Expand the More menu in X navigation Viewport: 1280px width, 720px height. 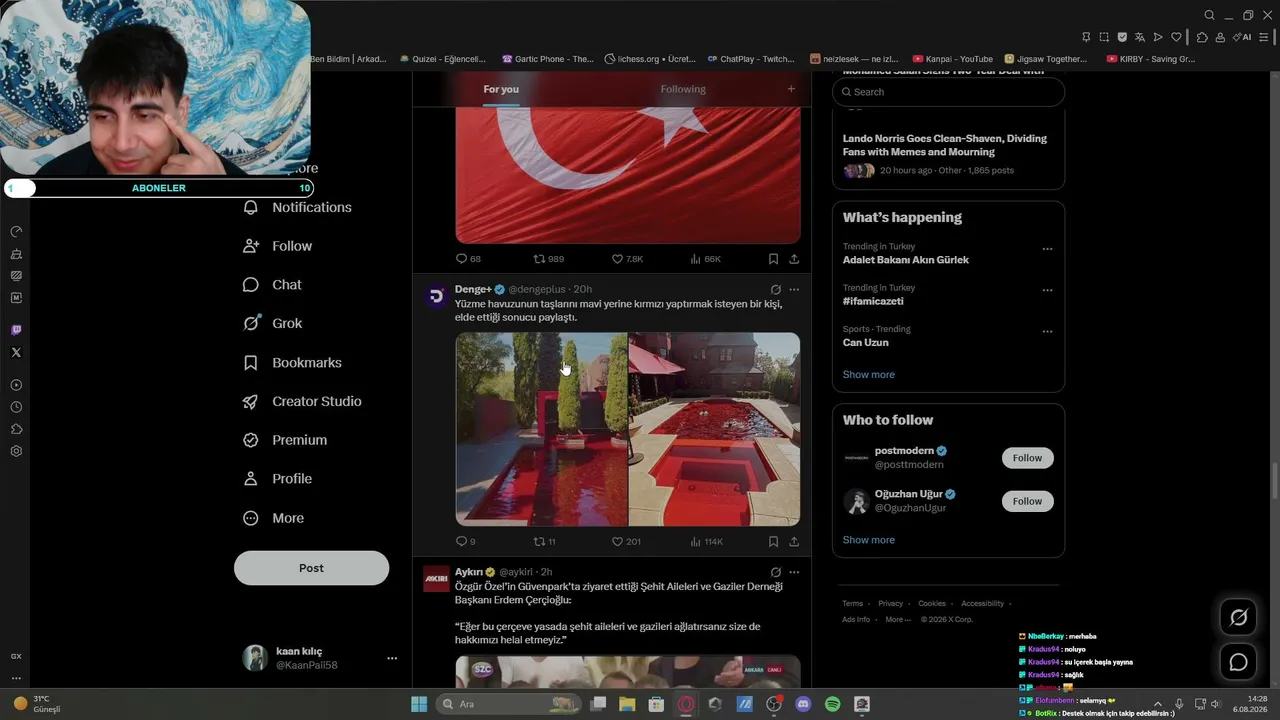[x=273, y=518]
